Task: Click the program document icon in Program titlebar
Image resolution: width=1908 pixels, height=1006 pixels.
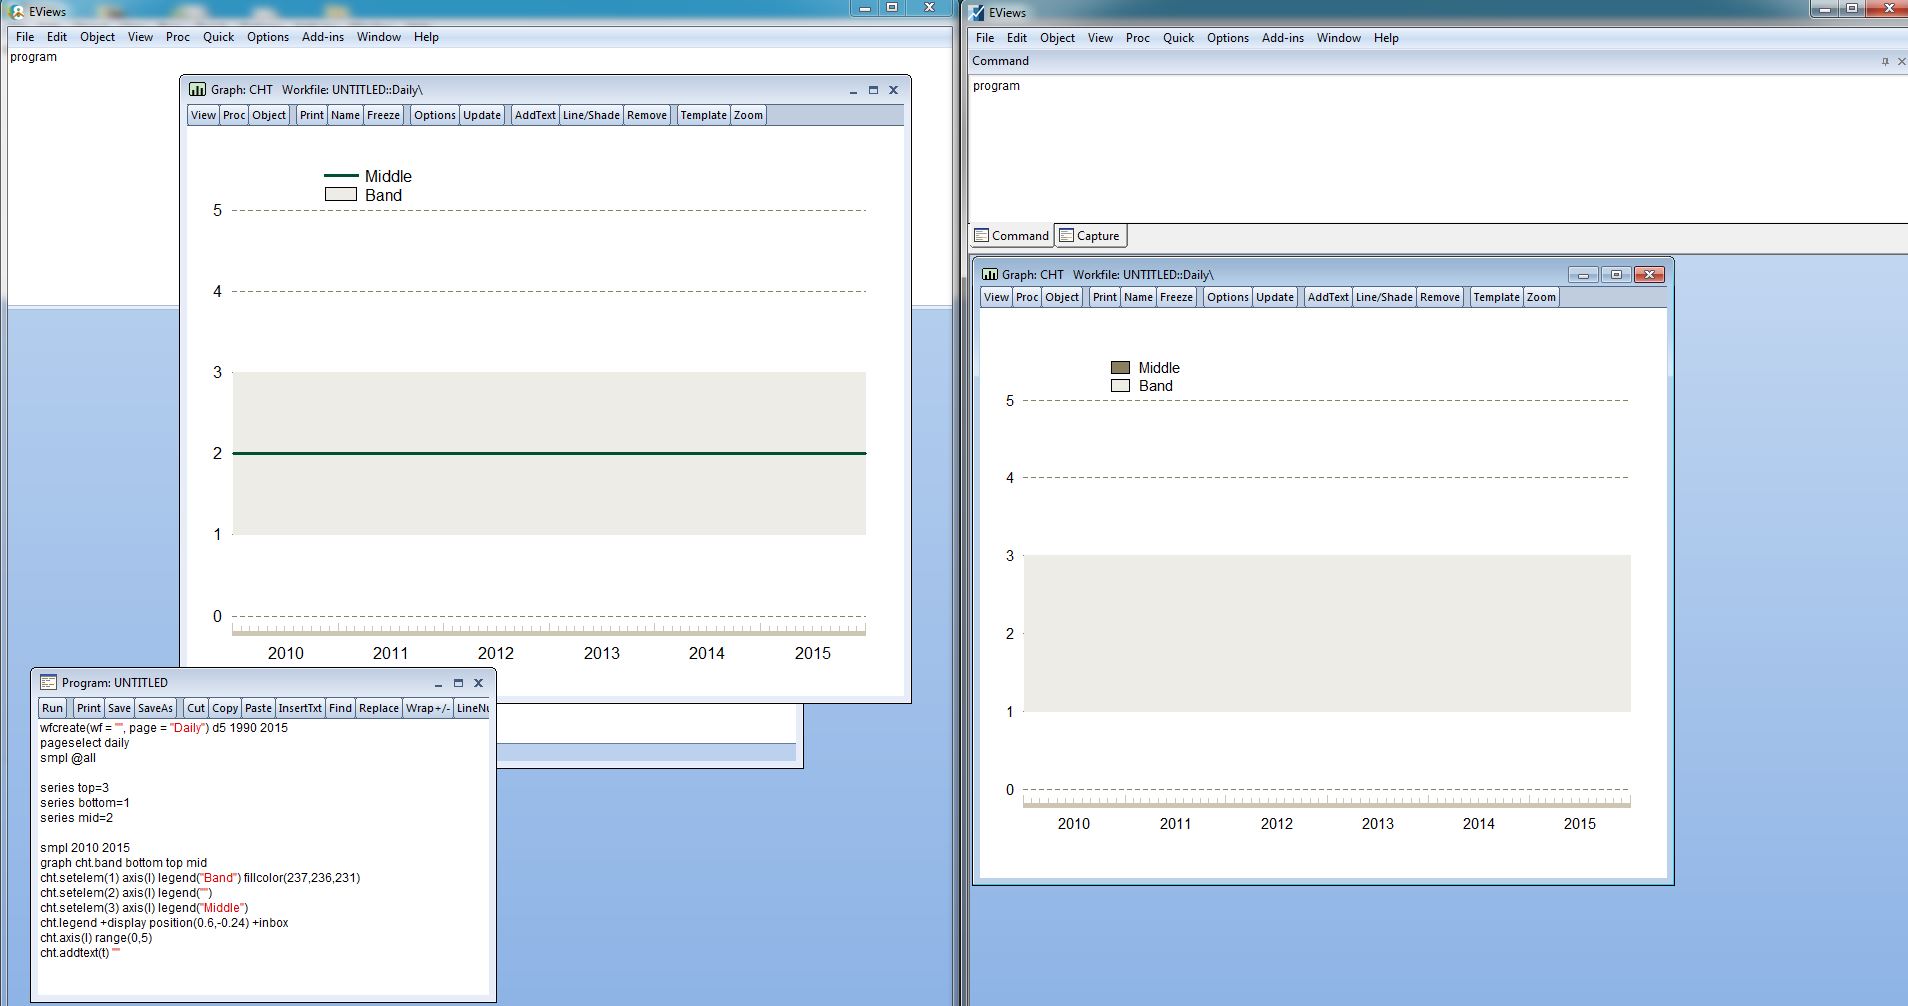Action: (48, 682)
